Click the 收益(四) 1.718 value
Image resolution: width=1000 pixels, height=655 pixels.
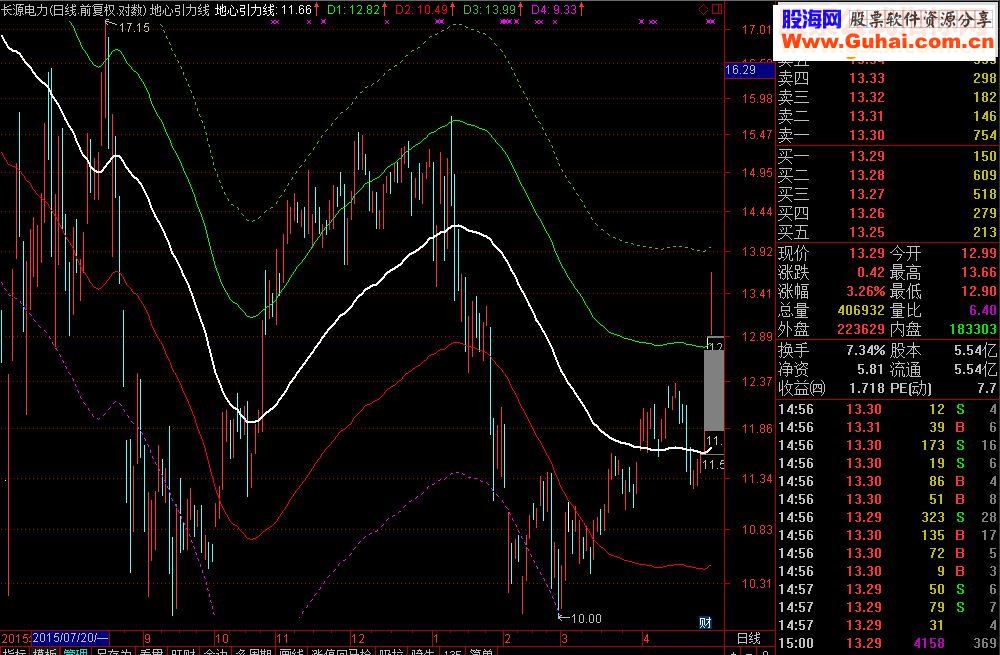867,388
